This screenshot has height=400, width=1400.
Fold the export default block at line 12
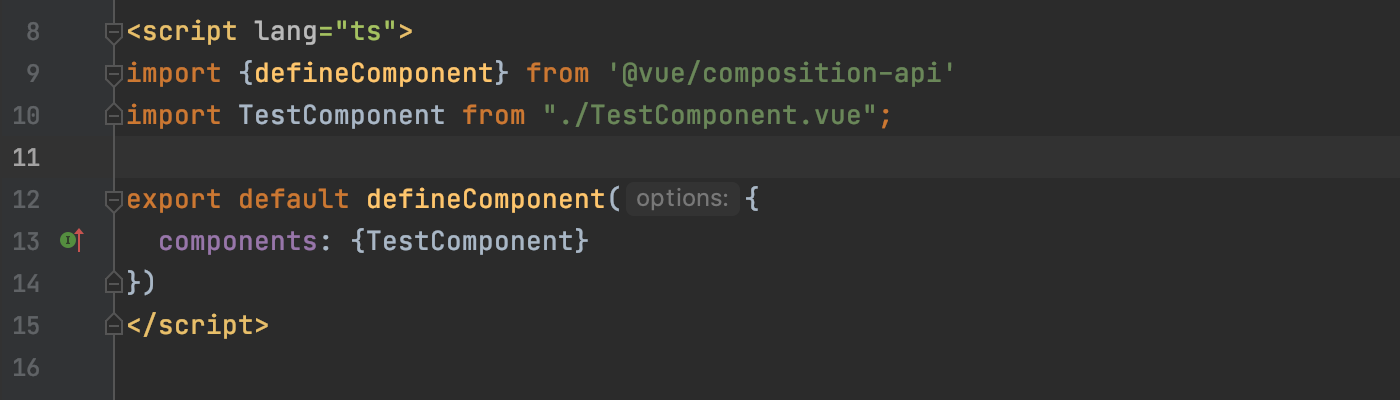coord(114,199)
